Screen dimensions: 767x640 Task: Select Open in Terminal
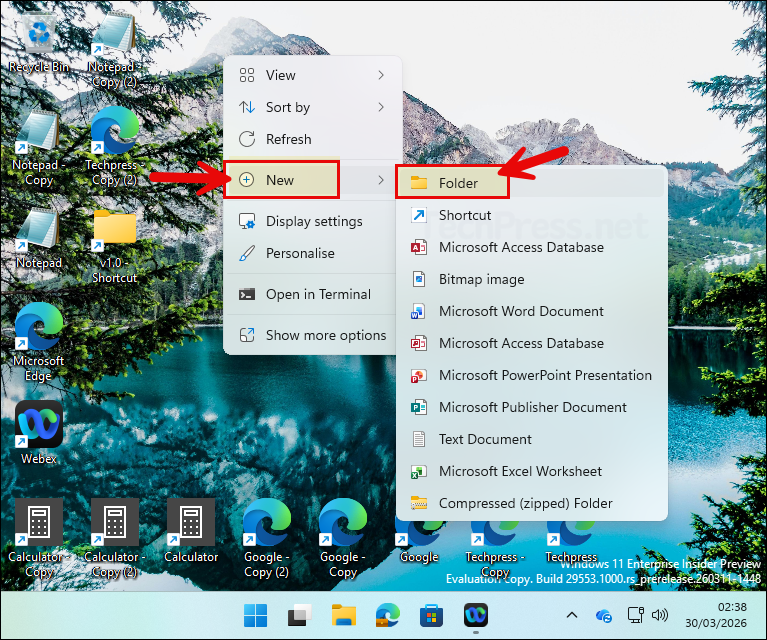(x=313, y=294)
